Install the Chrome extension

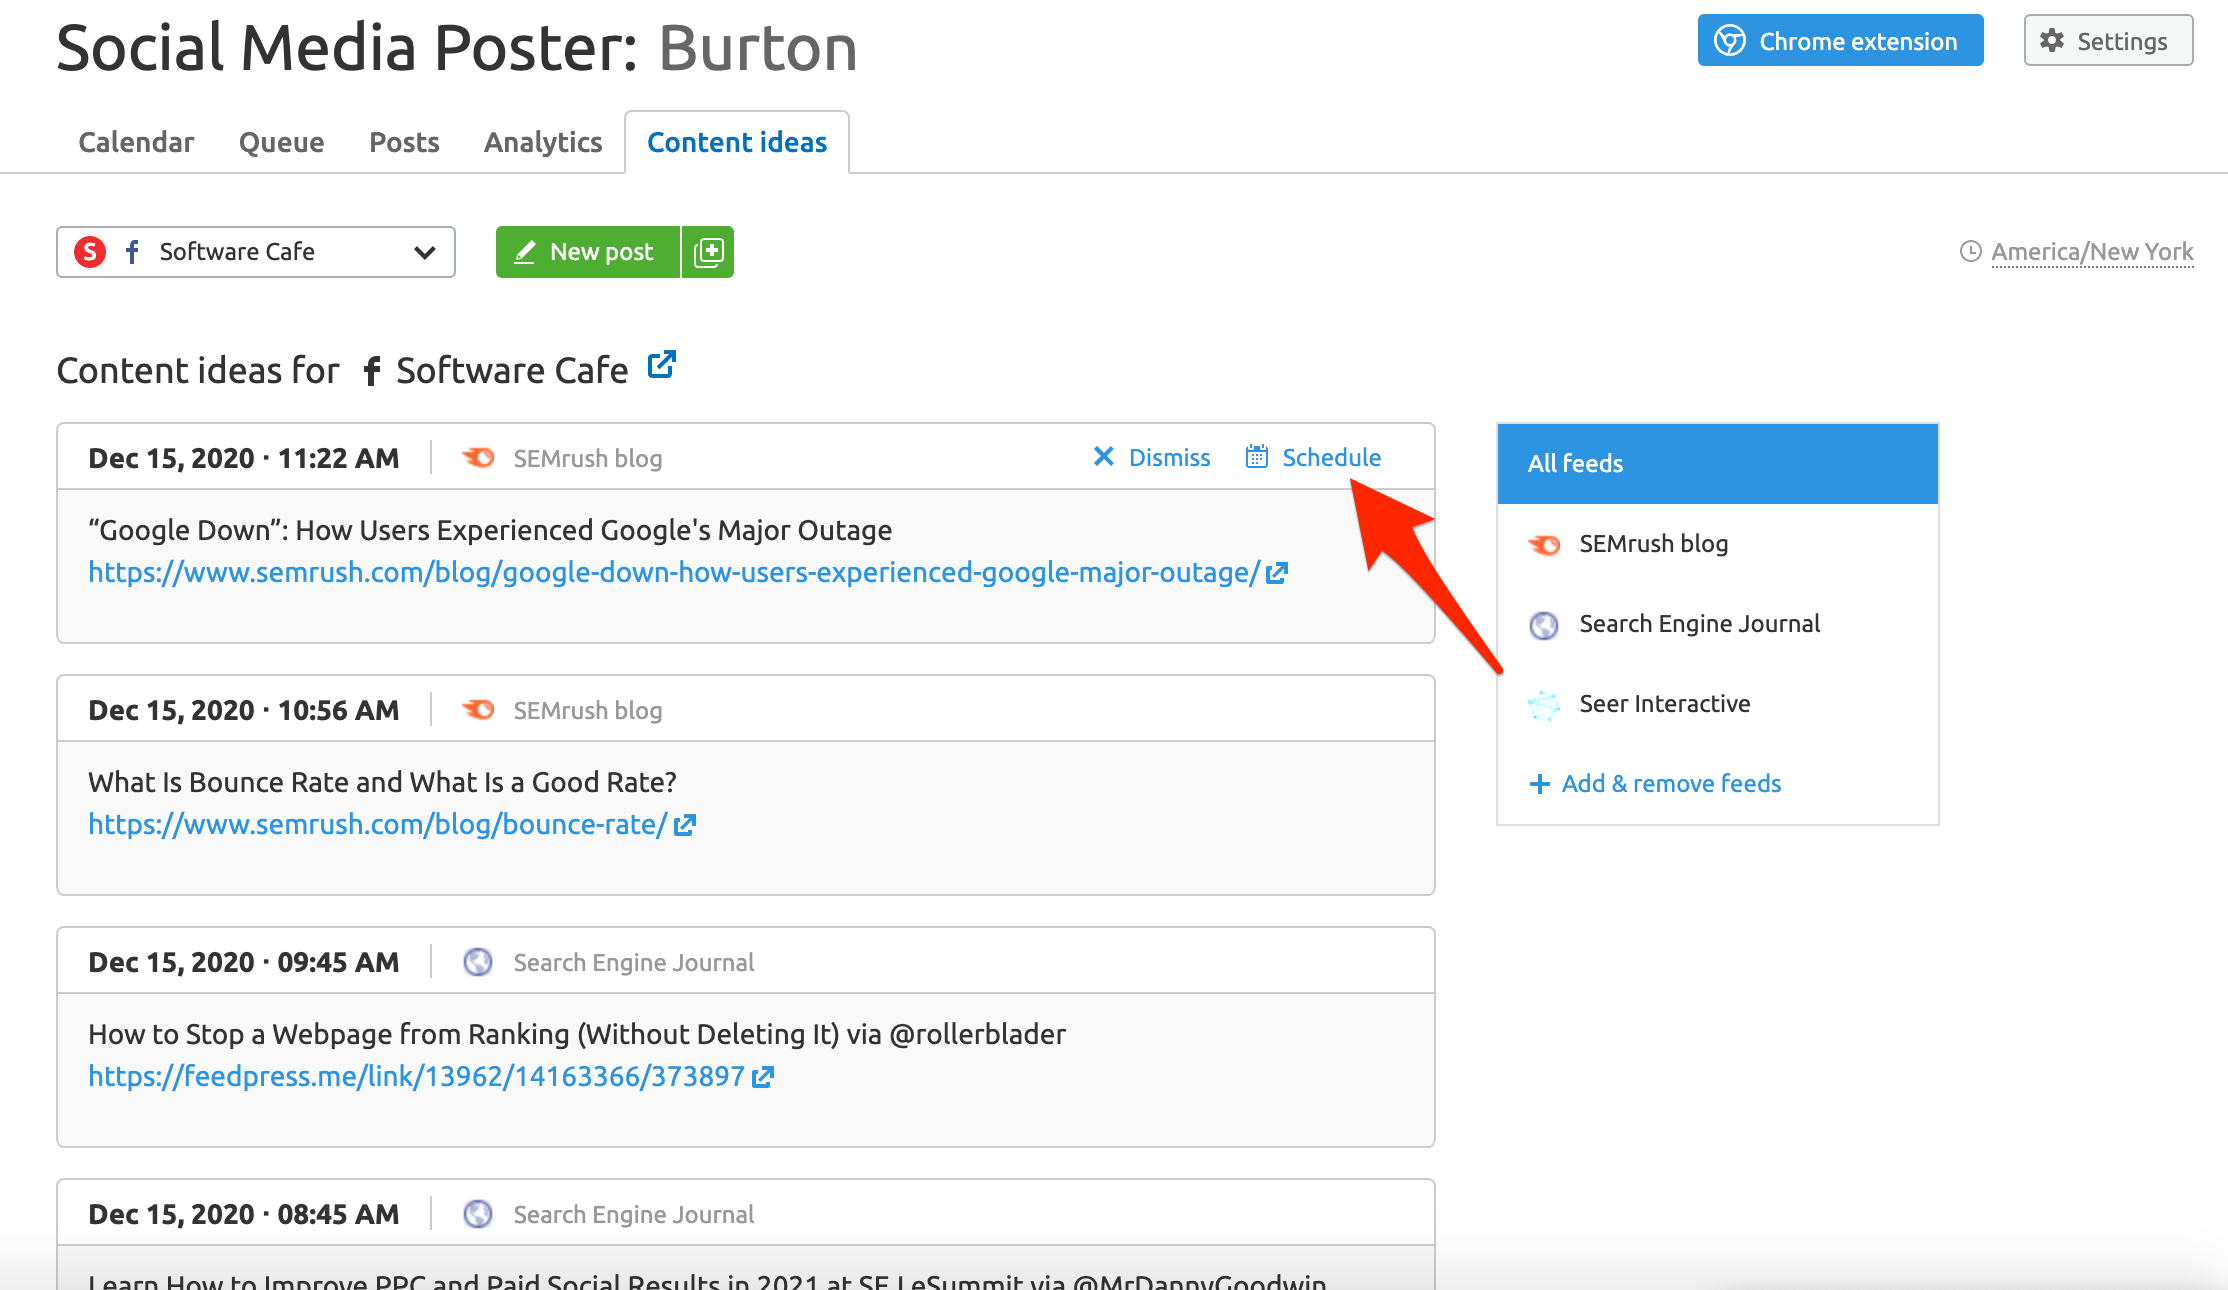(1839, 41)
